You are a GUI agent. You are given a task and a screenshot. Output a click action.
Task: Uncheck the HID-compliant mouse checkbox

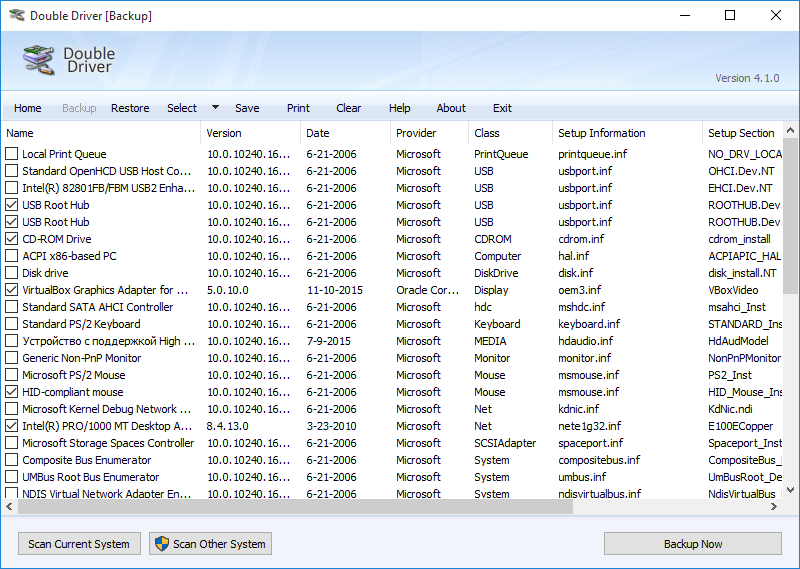coord(11,391)
